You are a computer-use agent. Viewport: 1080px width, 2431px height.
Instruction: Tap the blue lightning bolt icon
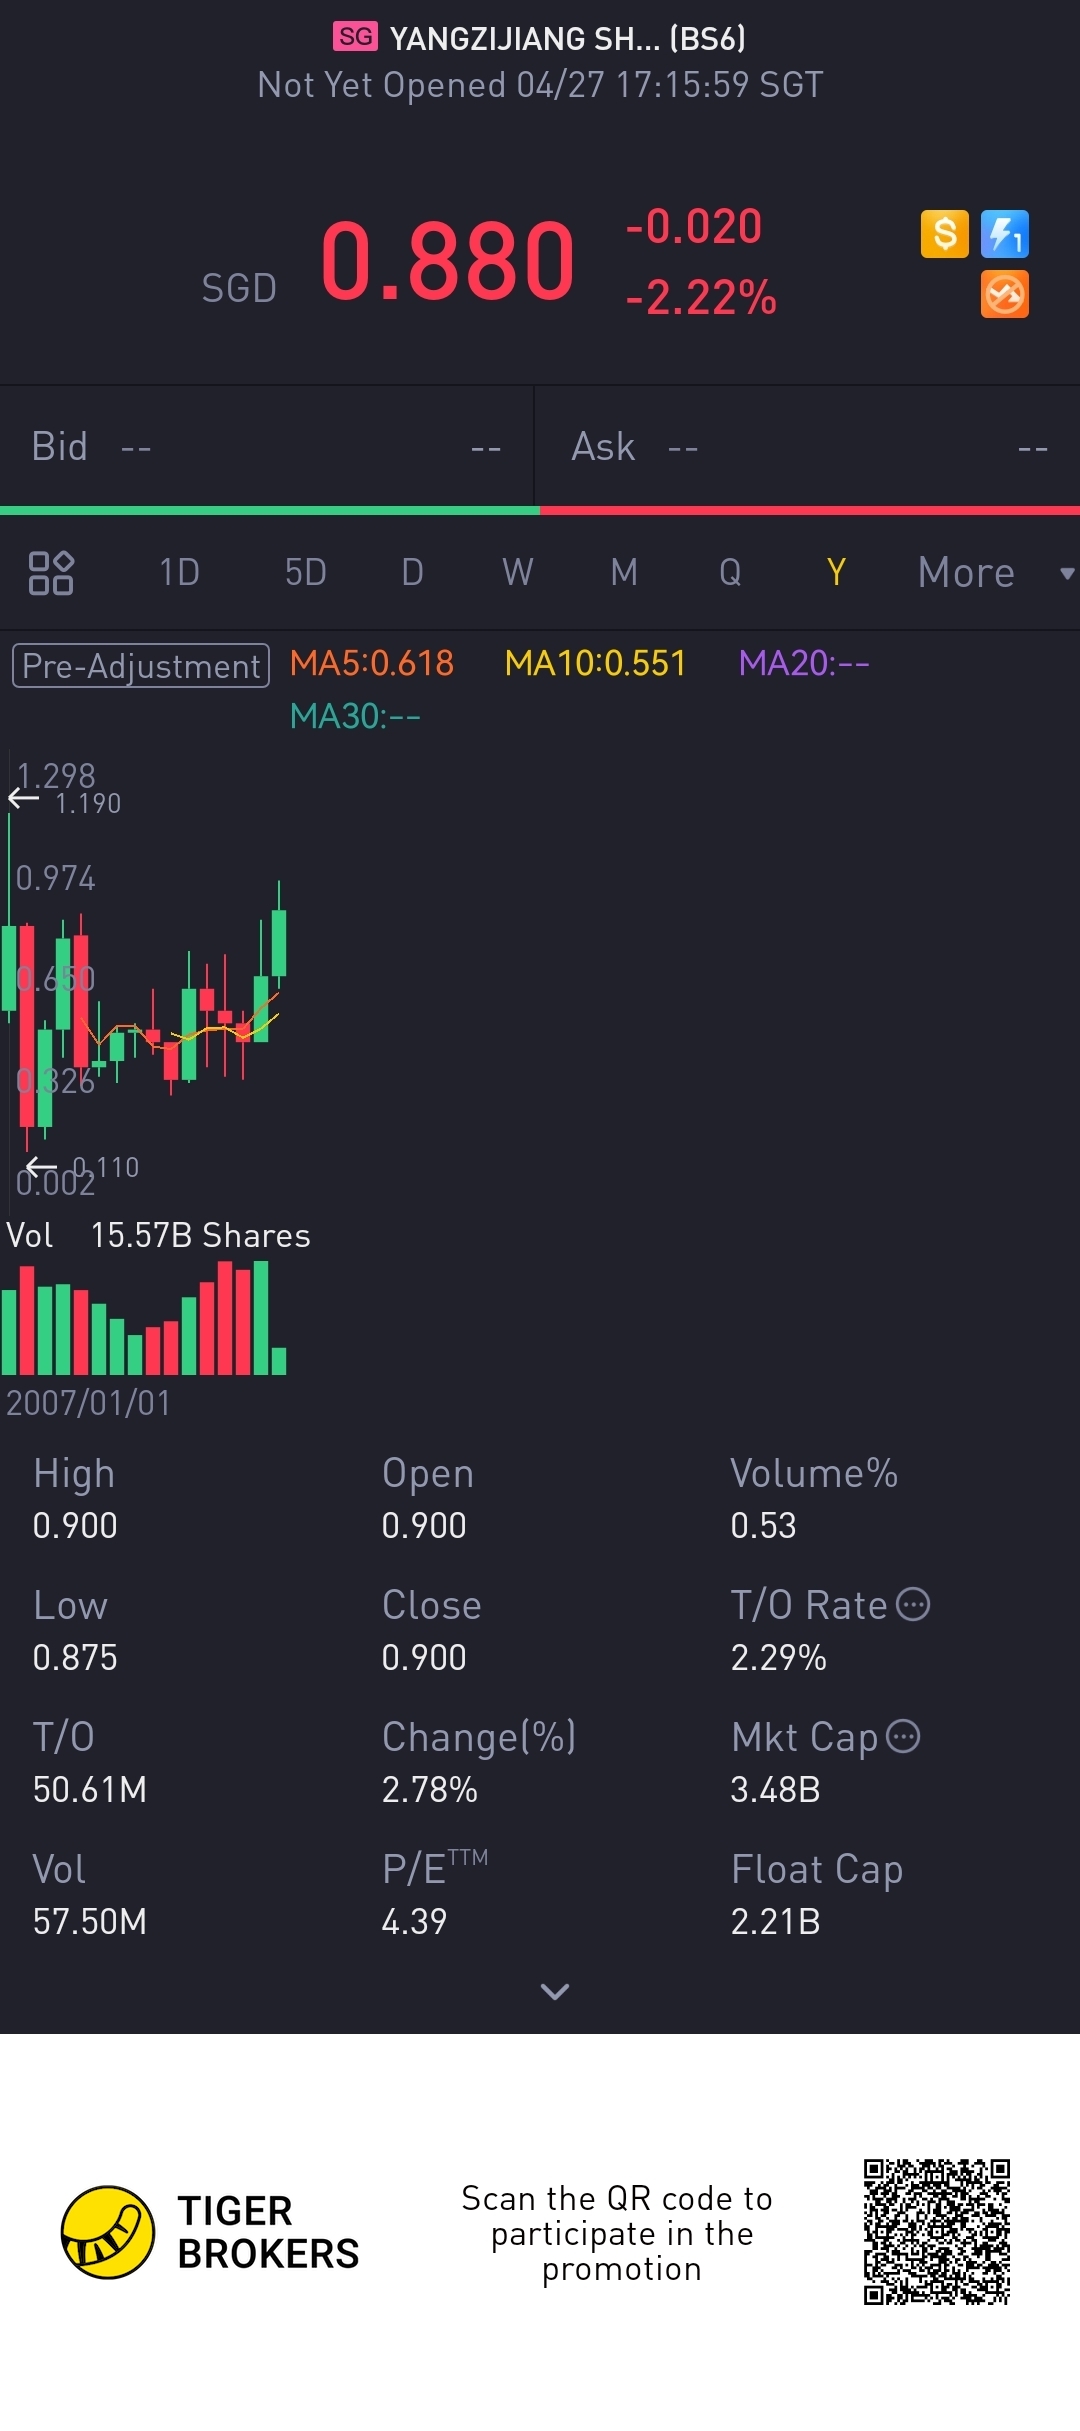(1004, 235)
